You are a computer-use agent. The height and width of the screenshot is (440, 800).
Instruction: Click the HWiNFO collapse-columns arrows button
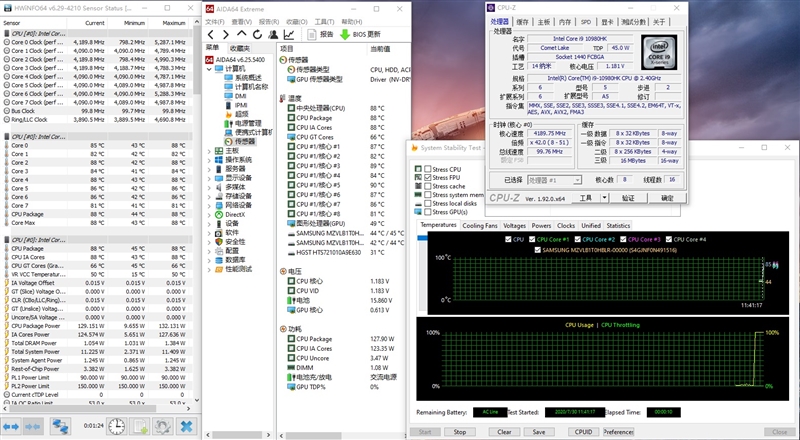point(33,426)
